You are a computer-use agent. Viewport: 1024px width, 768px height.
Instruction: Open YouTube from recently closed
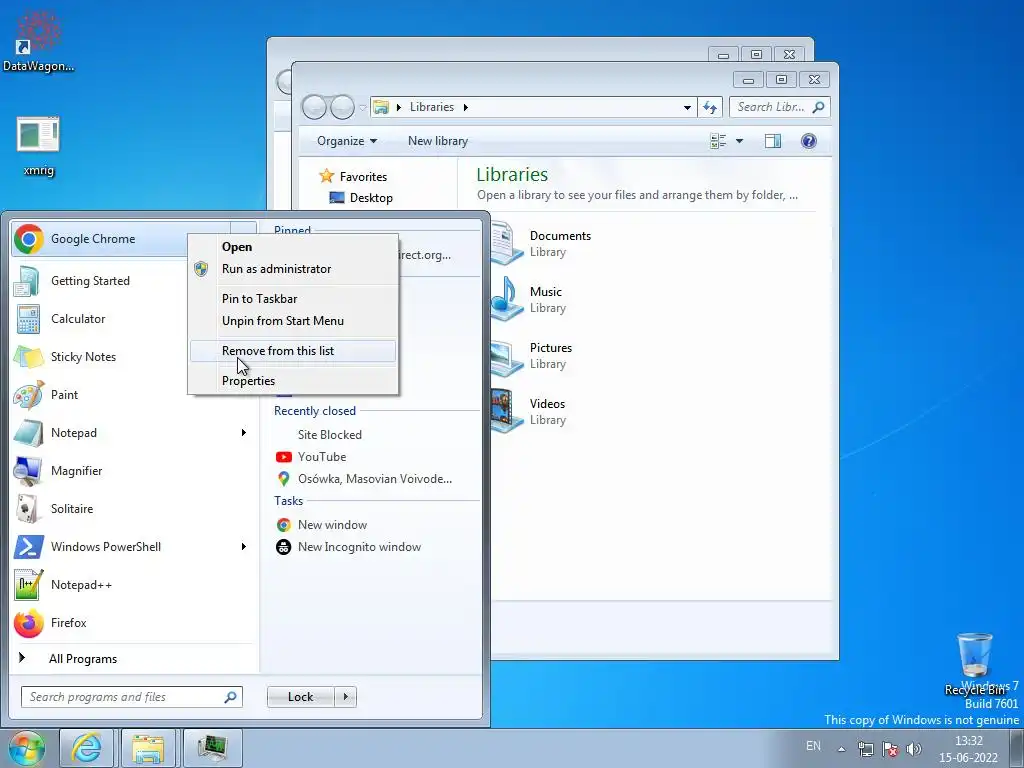tap(376, 457)
